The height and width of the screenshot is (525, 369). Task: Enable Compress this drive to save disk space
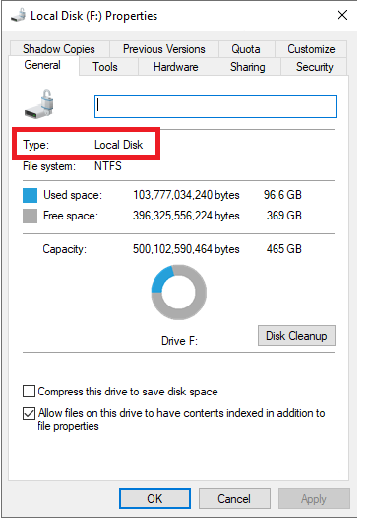point(29,391)
